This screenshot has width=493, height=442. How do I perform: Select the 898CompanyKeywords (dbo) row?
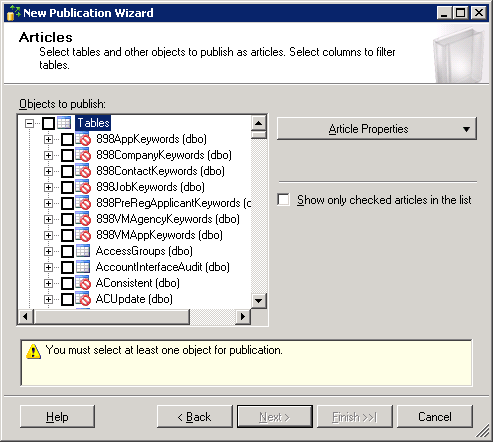[x=164, y=155]
